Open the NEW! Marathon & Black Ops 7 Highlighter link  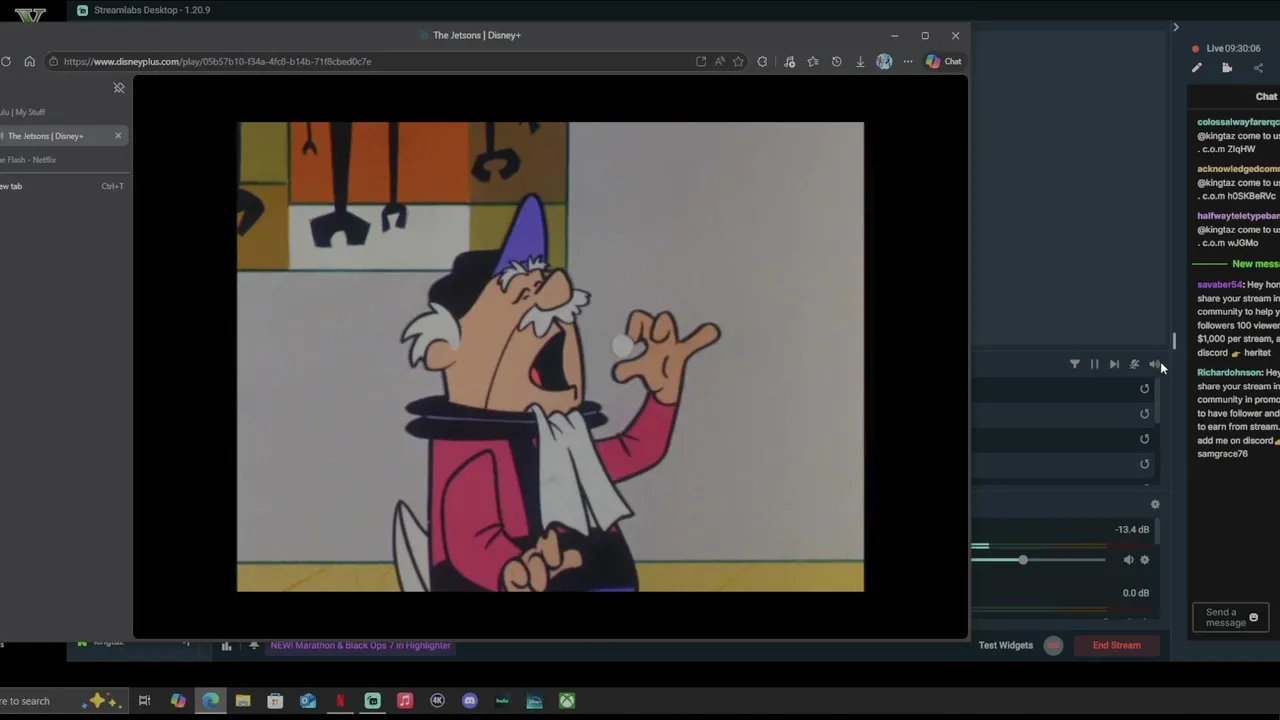pos(360,646)
